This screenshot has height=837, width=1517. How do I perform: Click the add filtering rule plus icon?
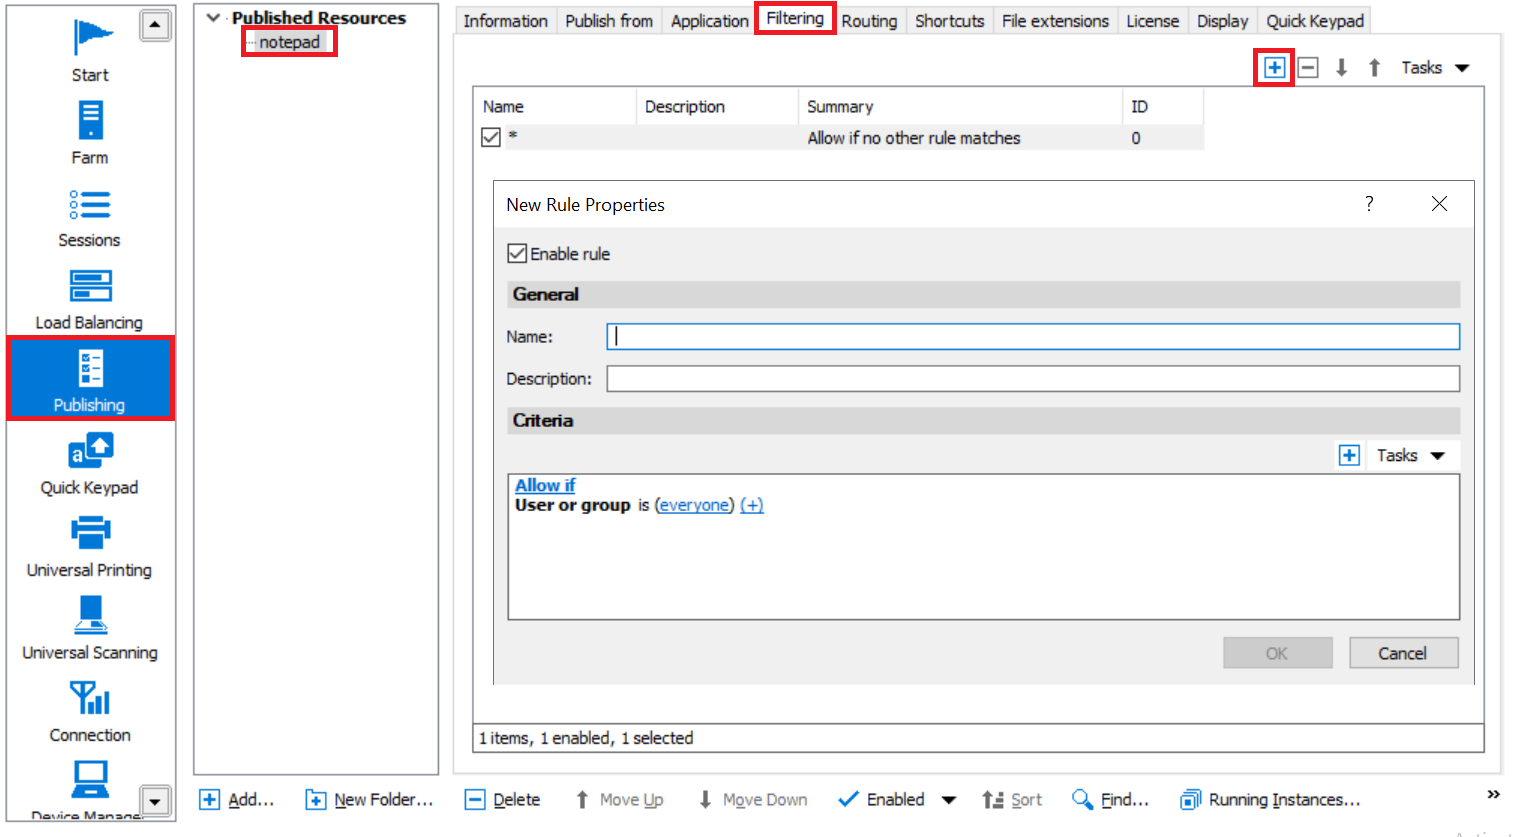(x=1274, y=68)
